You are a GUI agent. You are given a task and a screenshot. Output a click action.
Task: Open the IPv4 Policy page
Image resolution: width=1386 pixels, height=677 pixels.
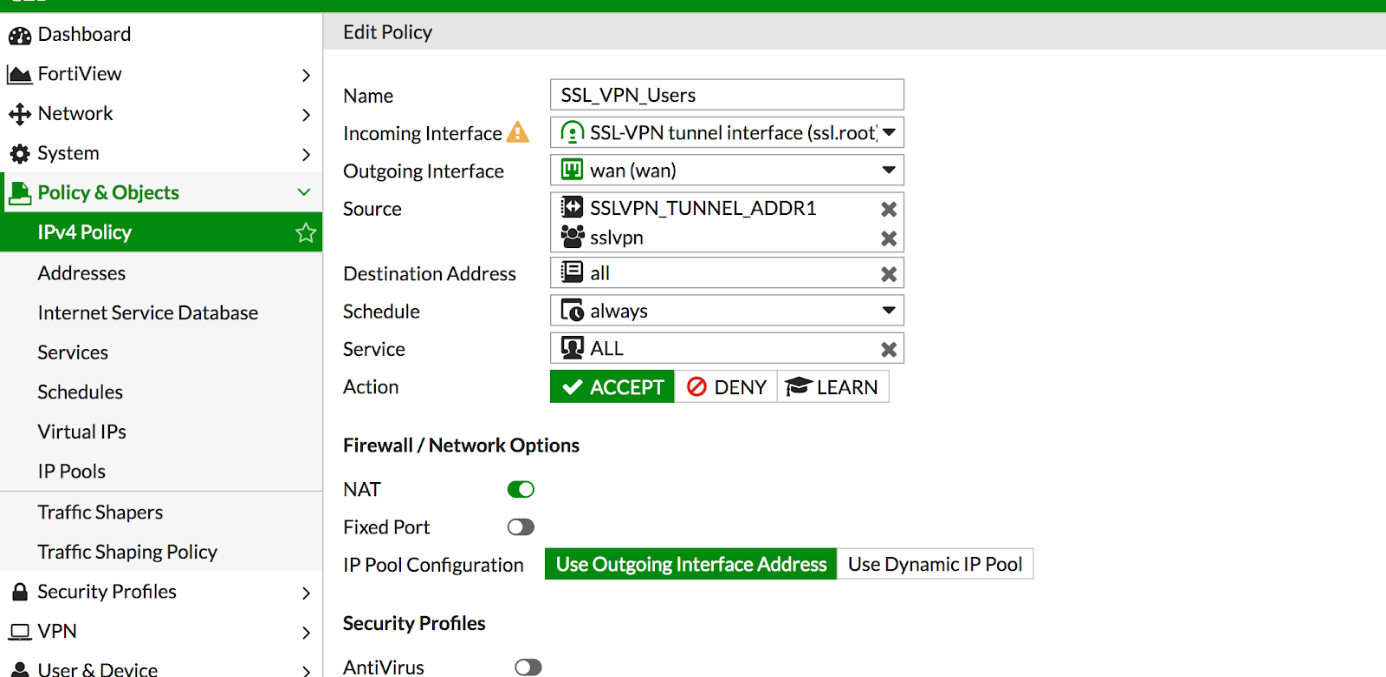click(x=161, y=232)
